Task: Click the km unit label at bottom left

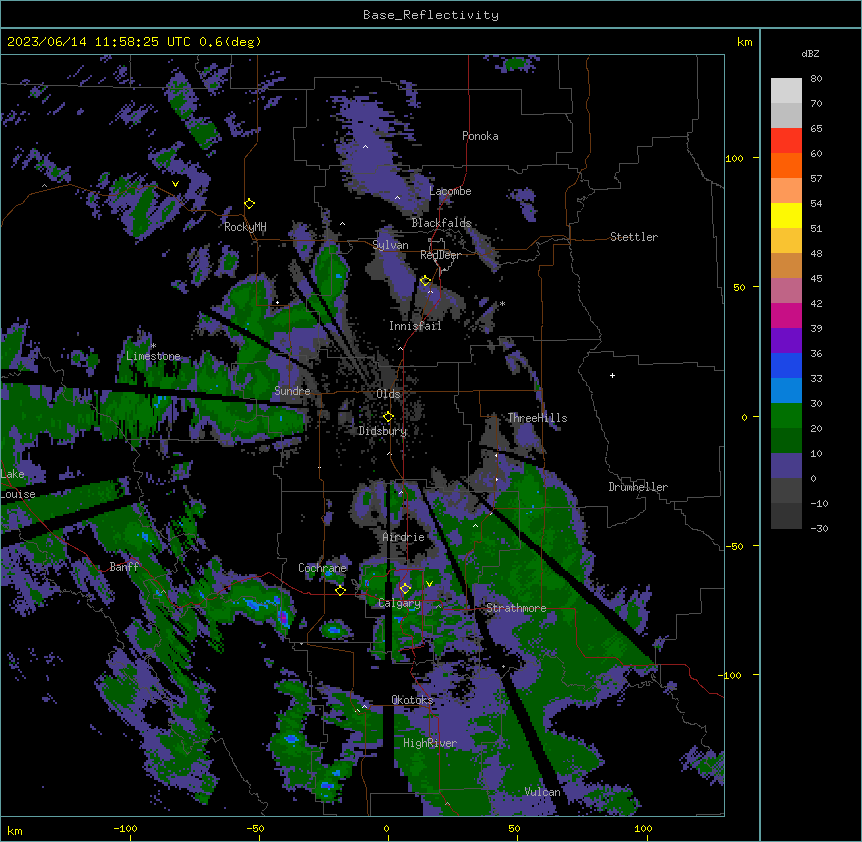Action: [x=15, y=831]
